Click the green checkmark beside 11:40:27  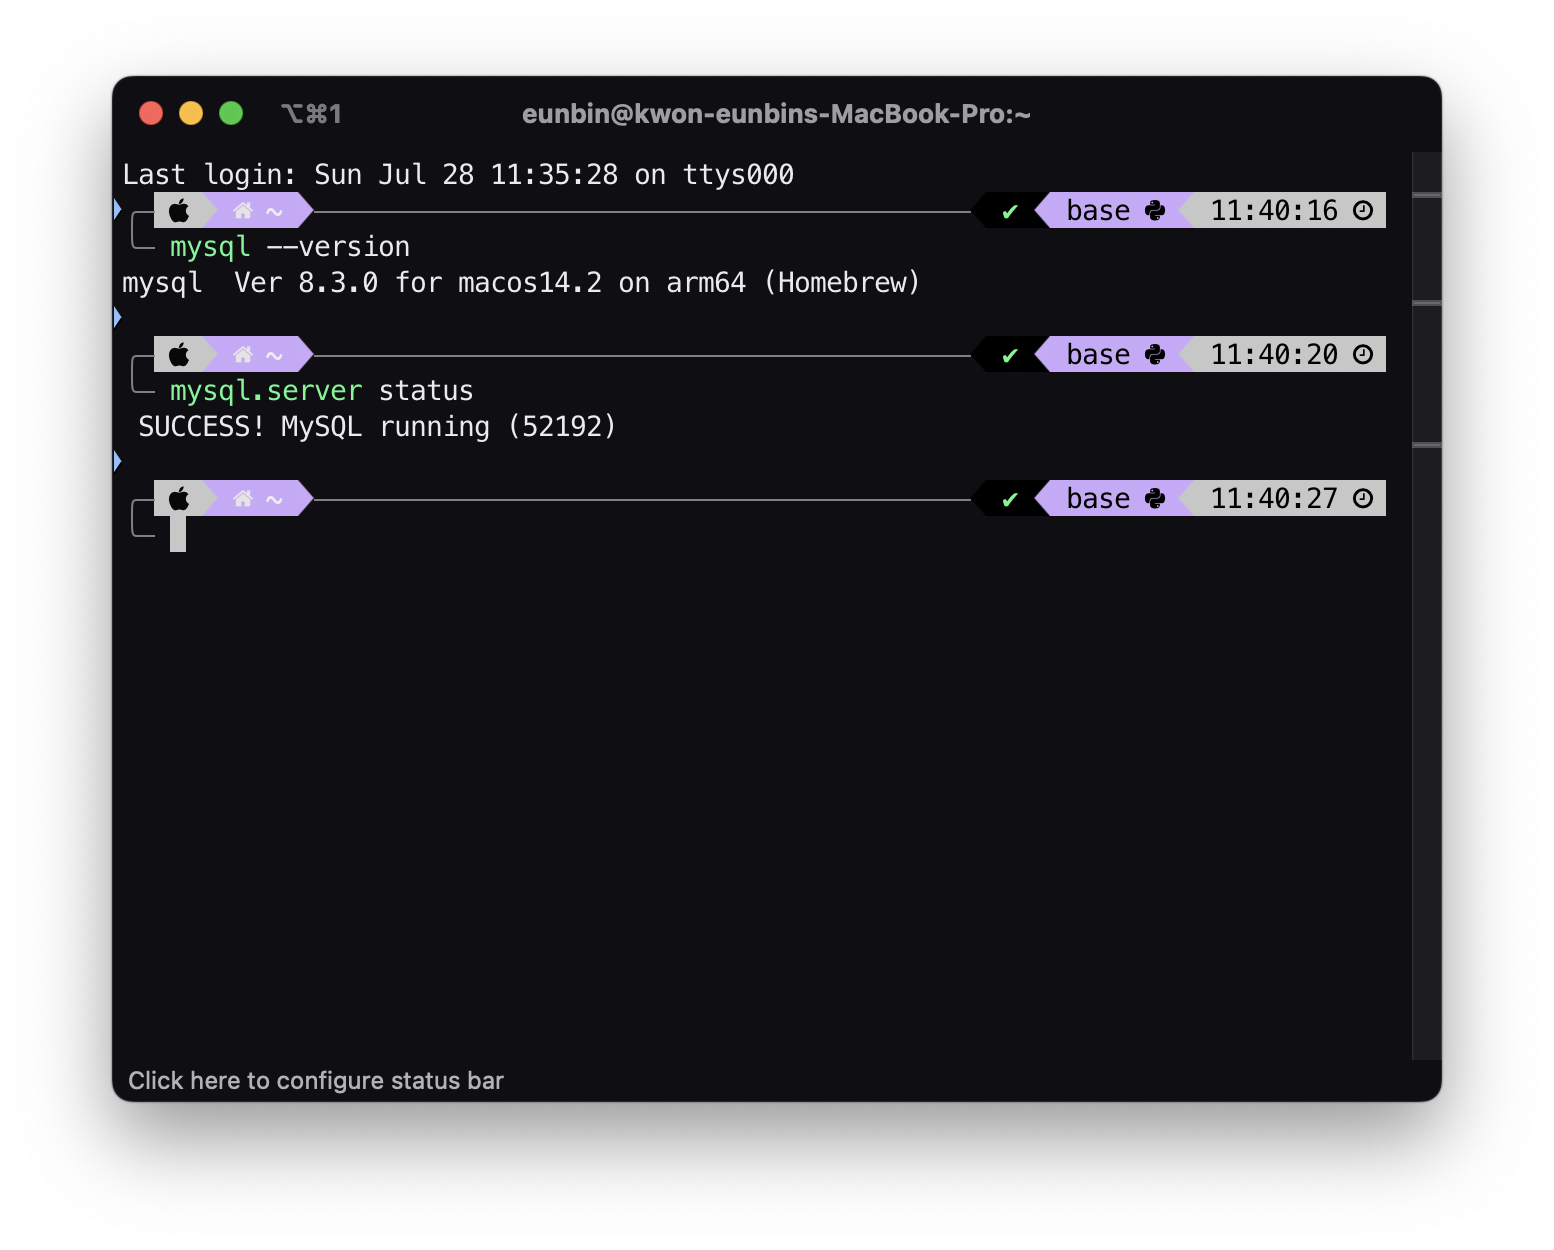point(1010,499)
